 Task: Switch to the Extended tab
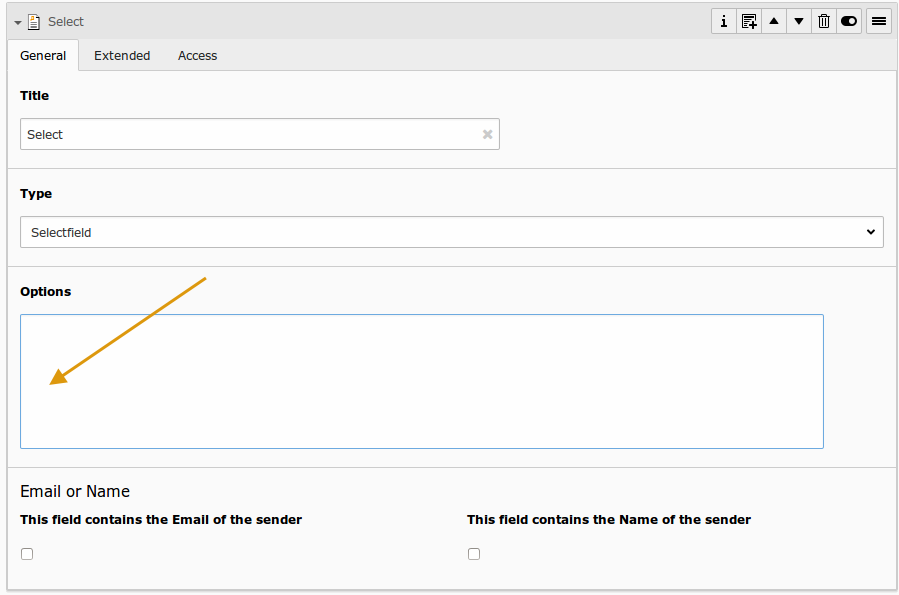pyautogui.click(x=121, y=55)
